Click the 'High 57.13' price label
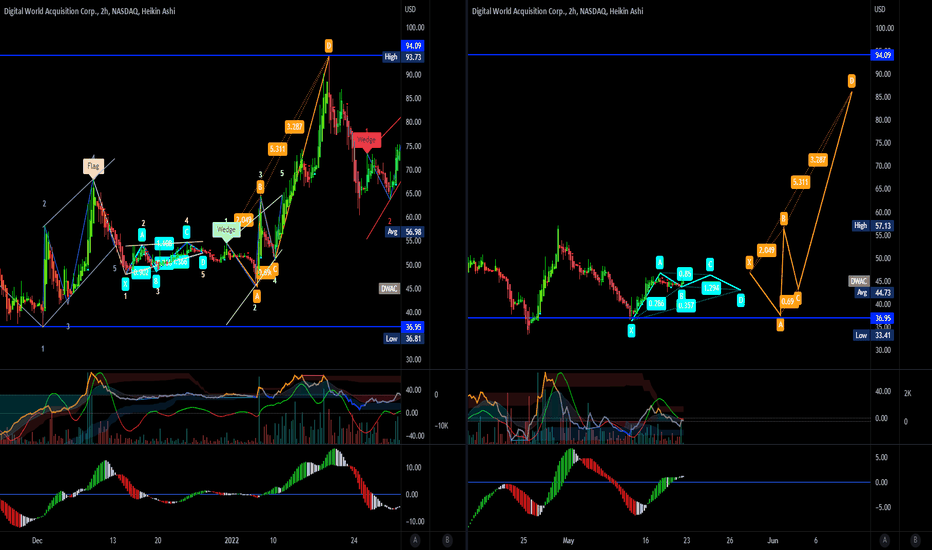This screenshot has height=550, width=932. coord(873,225)
